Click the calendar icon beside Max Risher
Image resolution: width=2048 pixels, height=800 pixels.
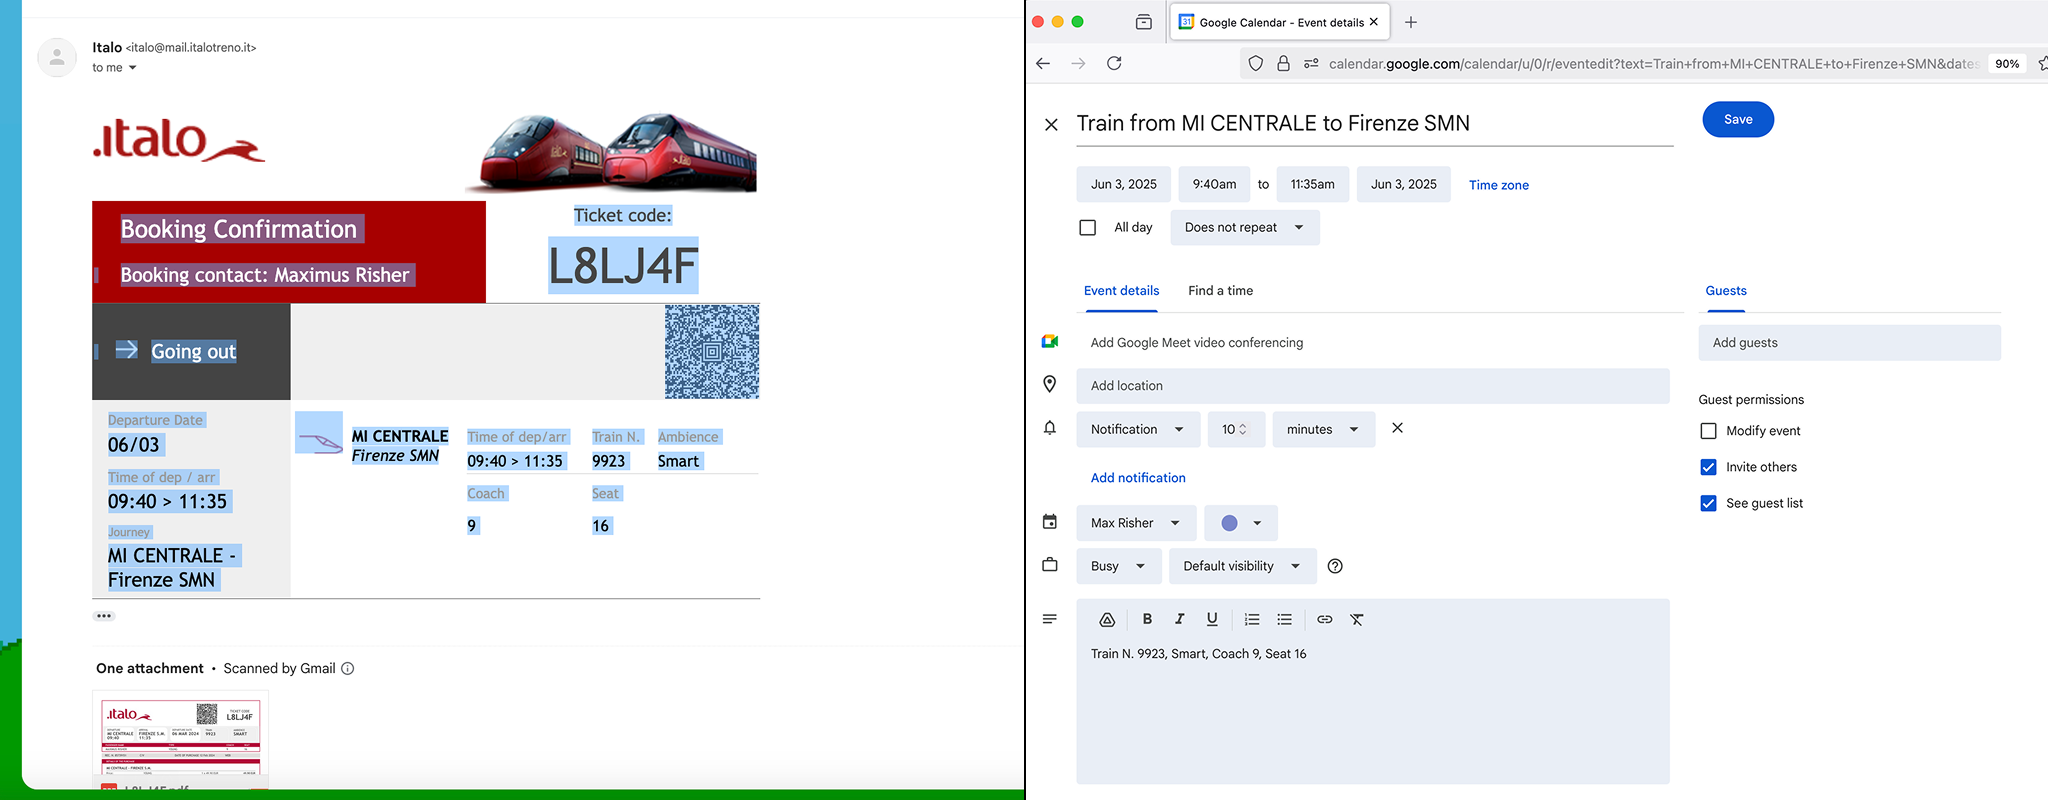tap(1050, 522)
